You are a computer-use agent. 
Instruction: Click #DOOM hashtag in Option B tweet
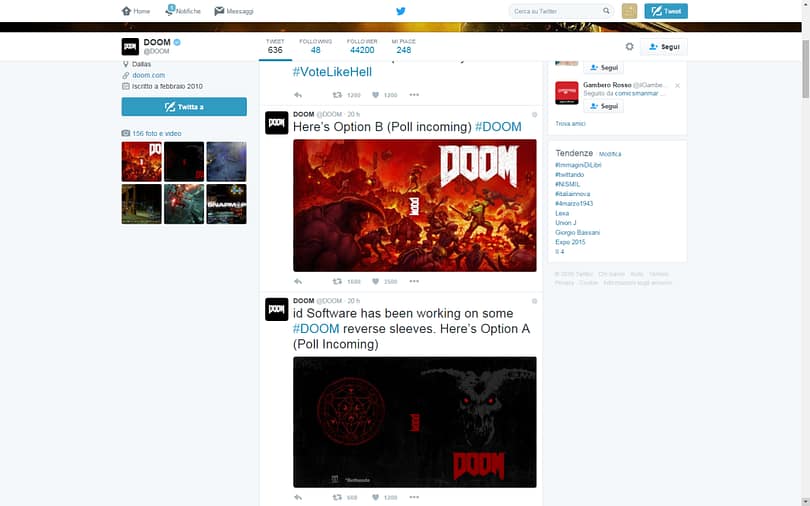(x=498, y=127)
